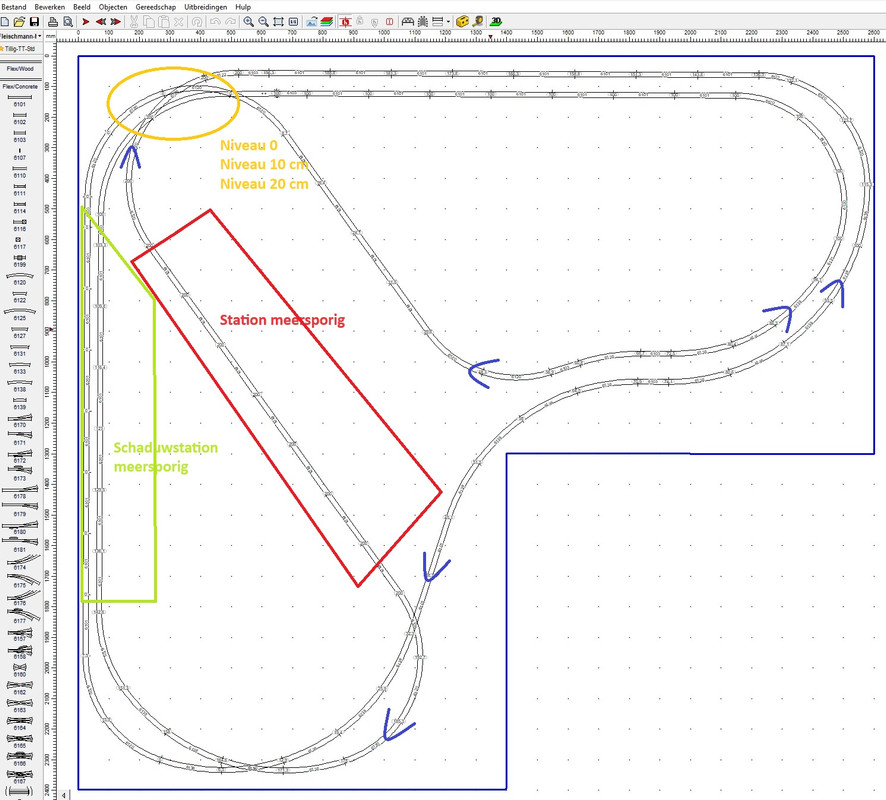
Task: Click the tunnel portal icon
Action: coord(407,22)
